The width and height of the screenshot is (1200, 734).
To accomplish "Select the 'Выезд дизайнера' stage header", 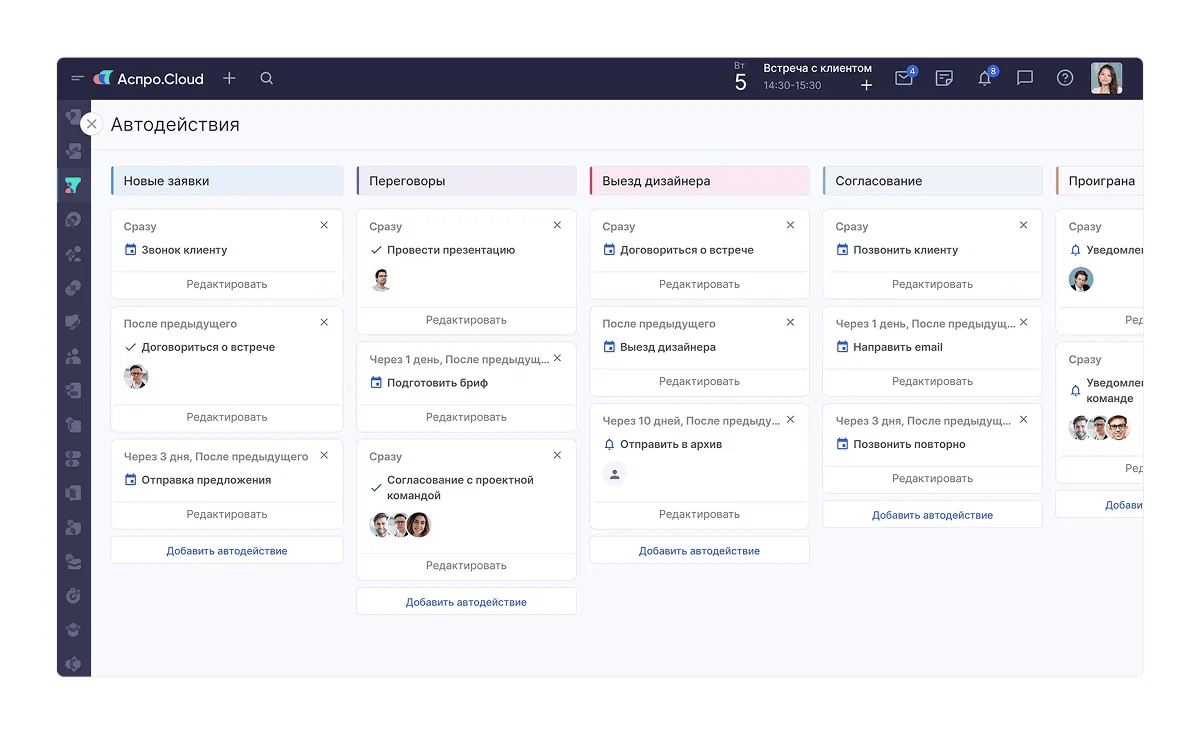I will [x=699, y=181].
